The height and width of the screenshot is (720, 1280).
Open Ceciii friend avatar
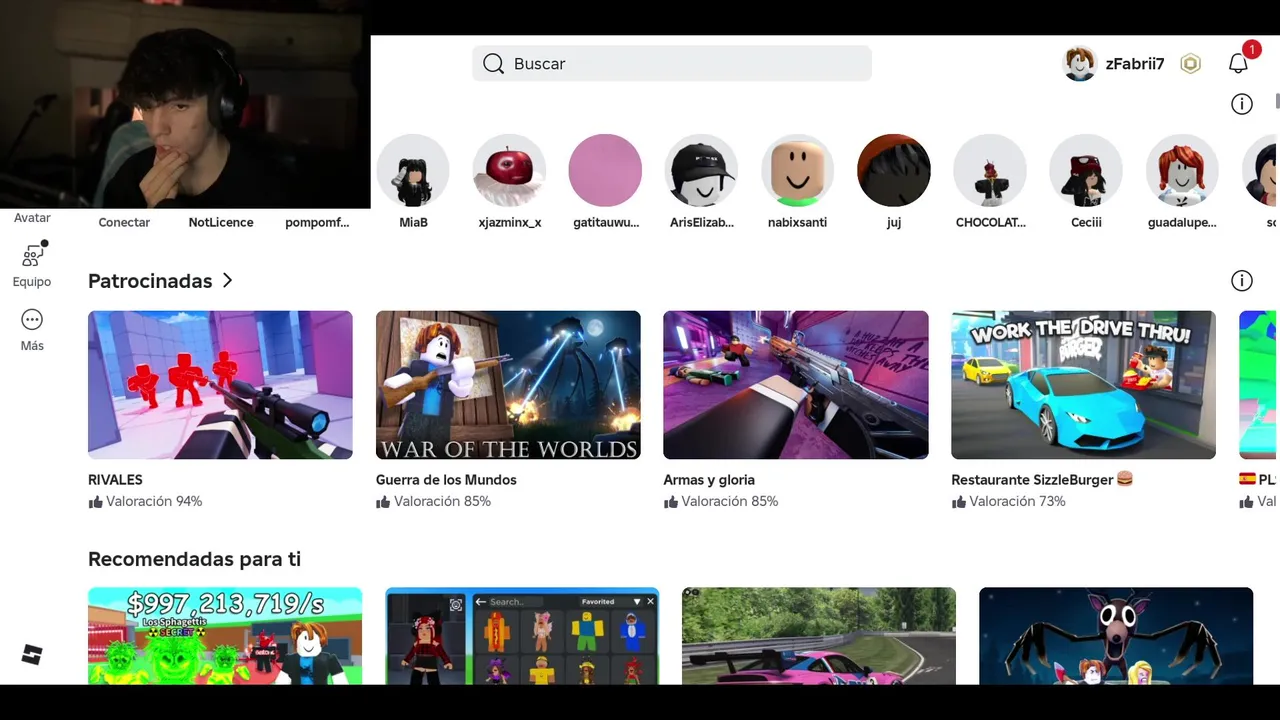(x=1086, y=171)
